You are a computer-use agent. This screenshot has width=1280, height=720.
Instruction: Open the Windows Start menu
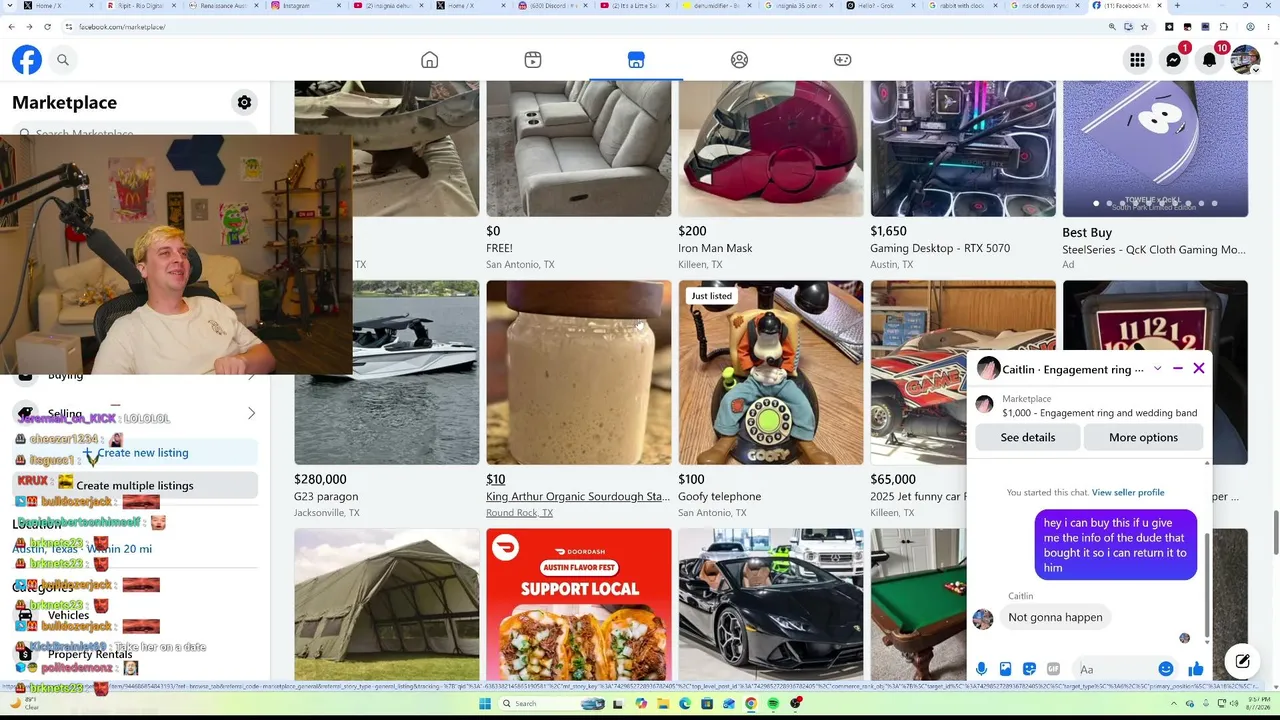[485, 704]
